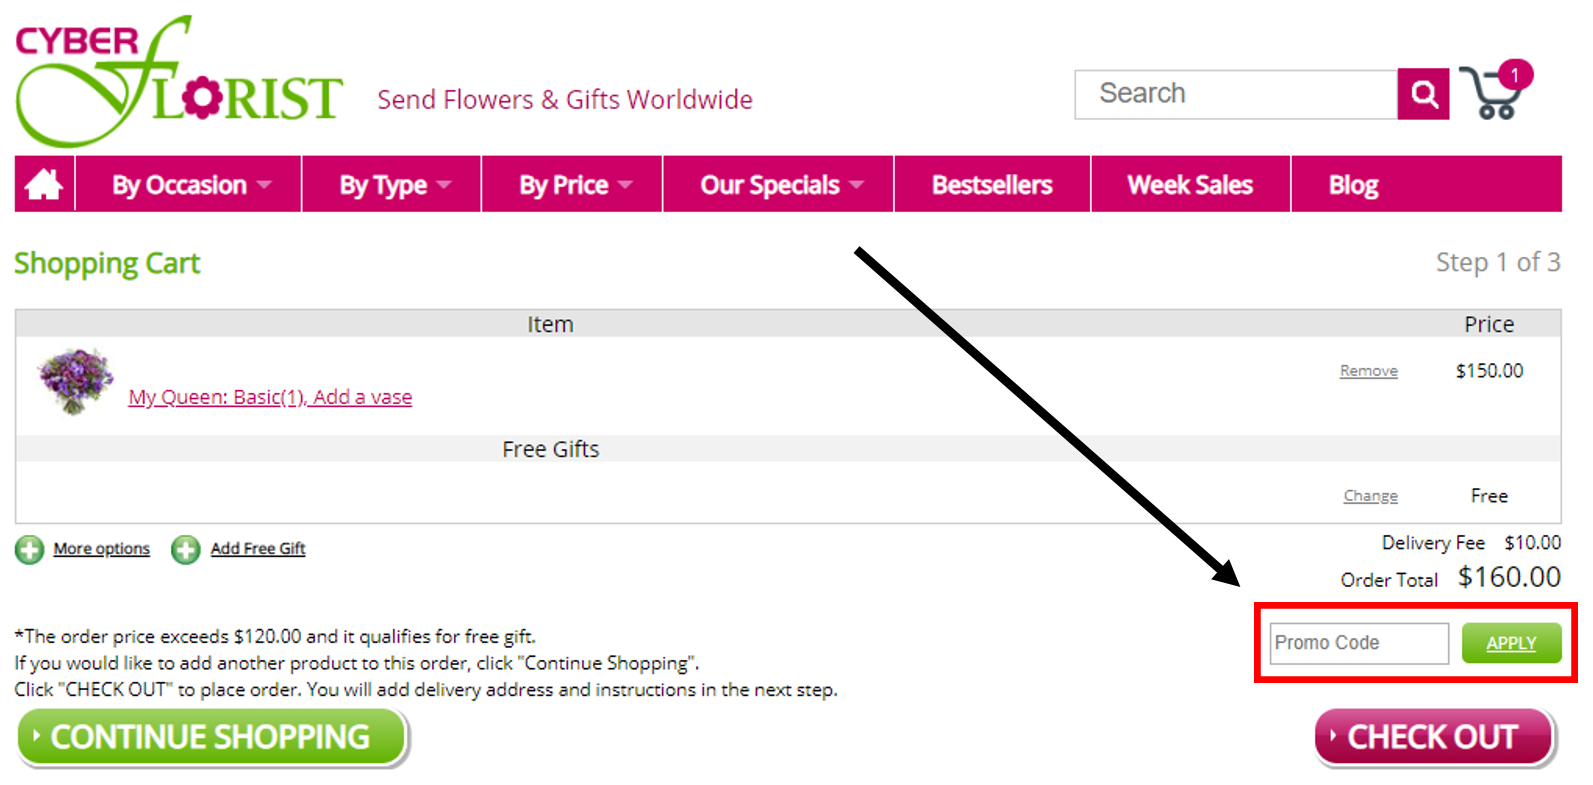Click the bouquet thumbnail image
1593x785 pixels.
coord(75,381)
